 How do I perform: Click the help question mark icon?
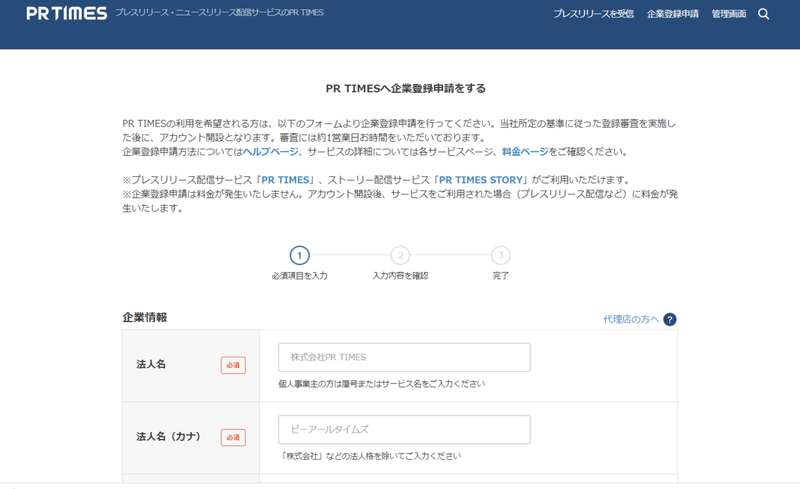tap(670, 320)
